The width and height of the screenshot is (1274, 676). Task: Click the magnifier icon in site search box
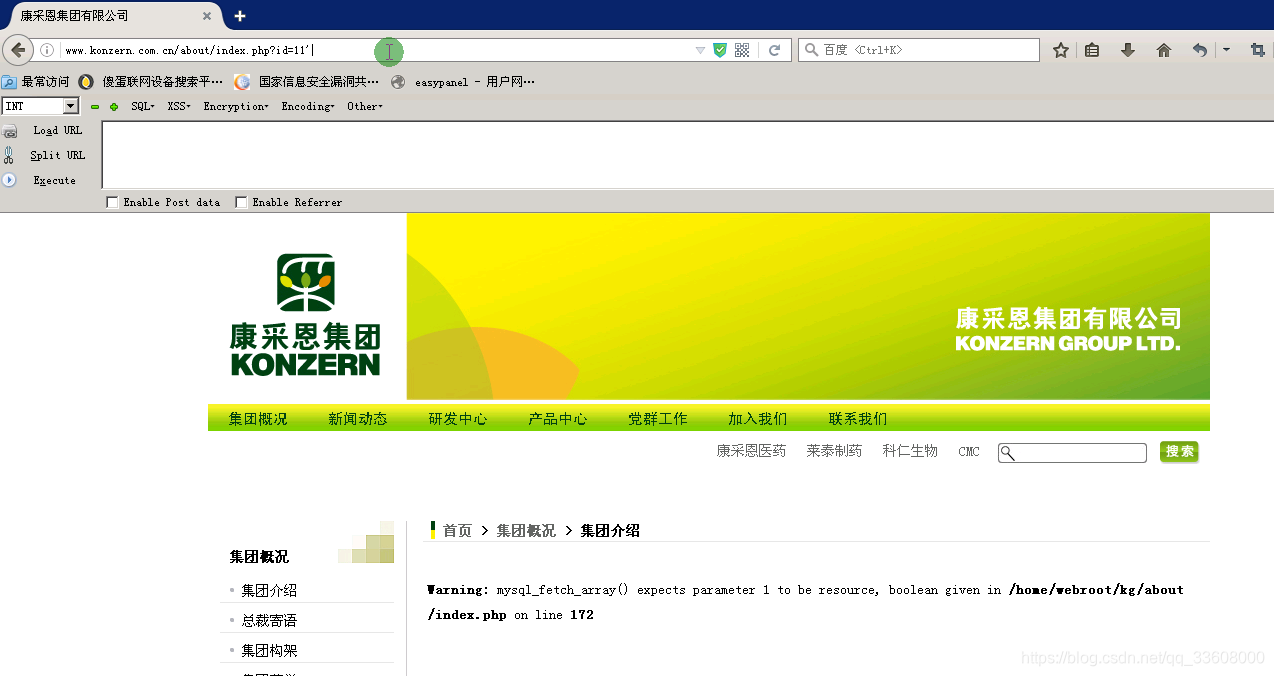click(1008, 453)
